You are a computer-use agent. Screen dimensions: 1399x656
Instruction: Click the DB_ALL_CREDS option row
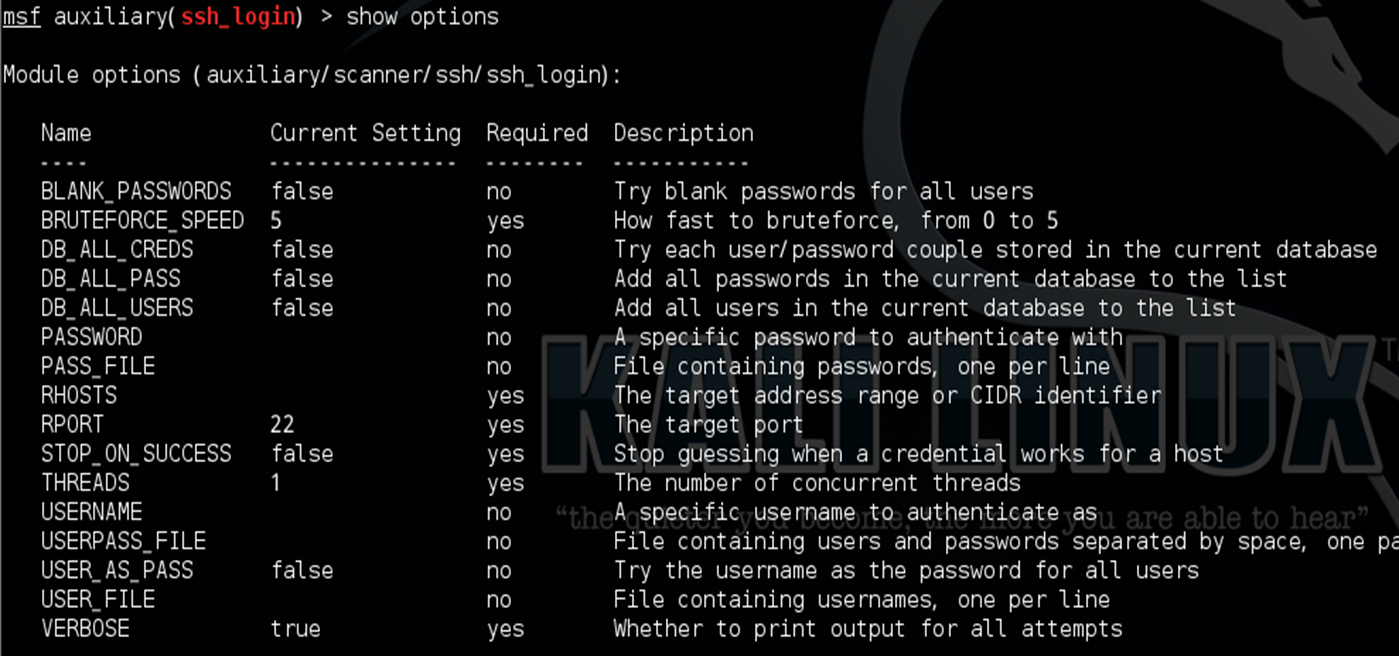tap(709, 249)
